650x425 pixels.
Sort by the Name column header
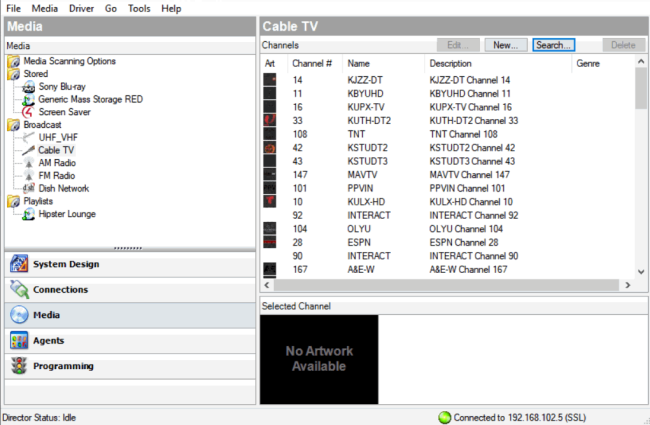click(383, 63)
